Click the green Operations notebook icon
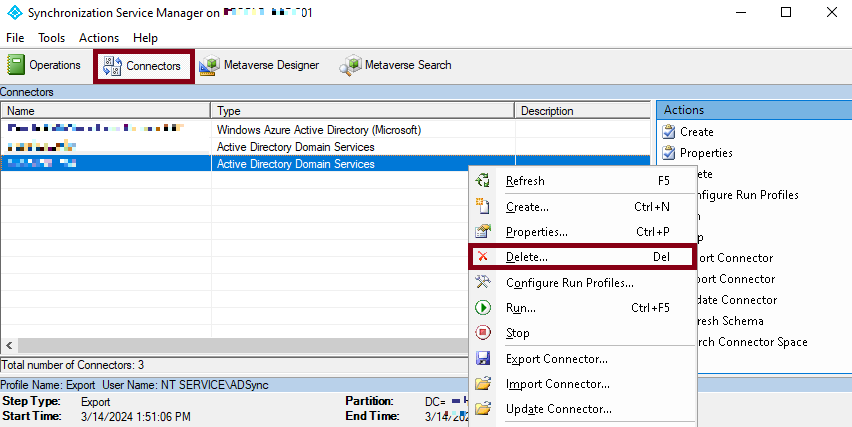Viewport: 852px width, 427px height. [x=16, y=65]
